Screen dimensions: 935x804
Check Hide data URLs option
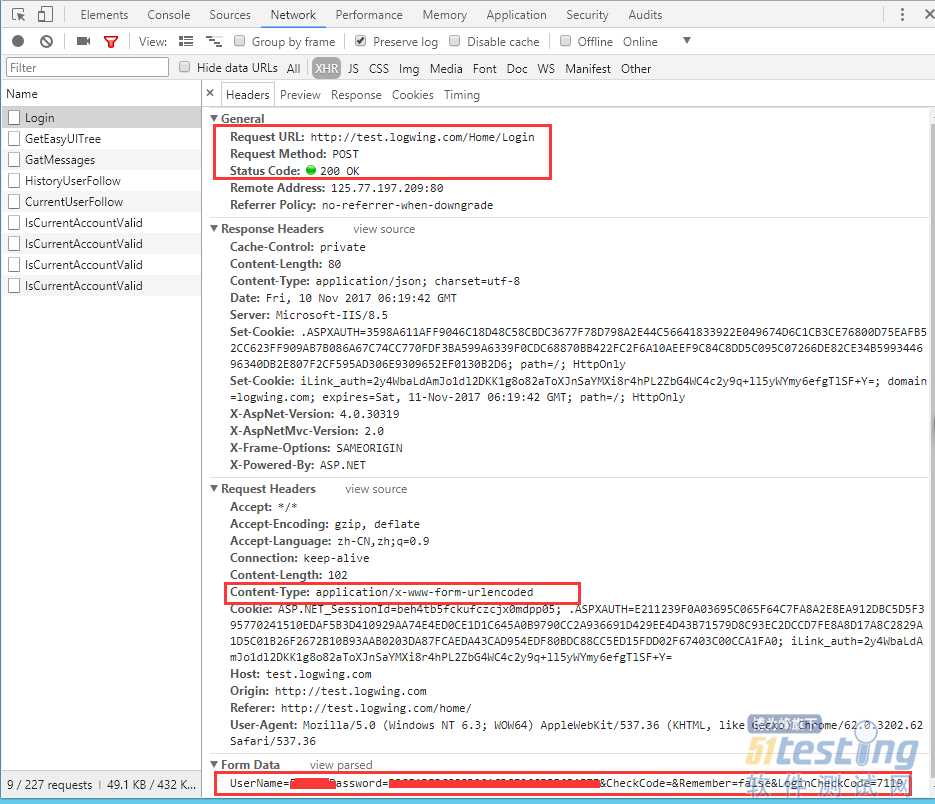point(184,67)
